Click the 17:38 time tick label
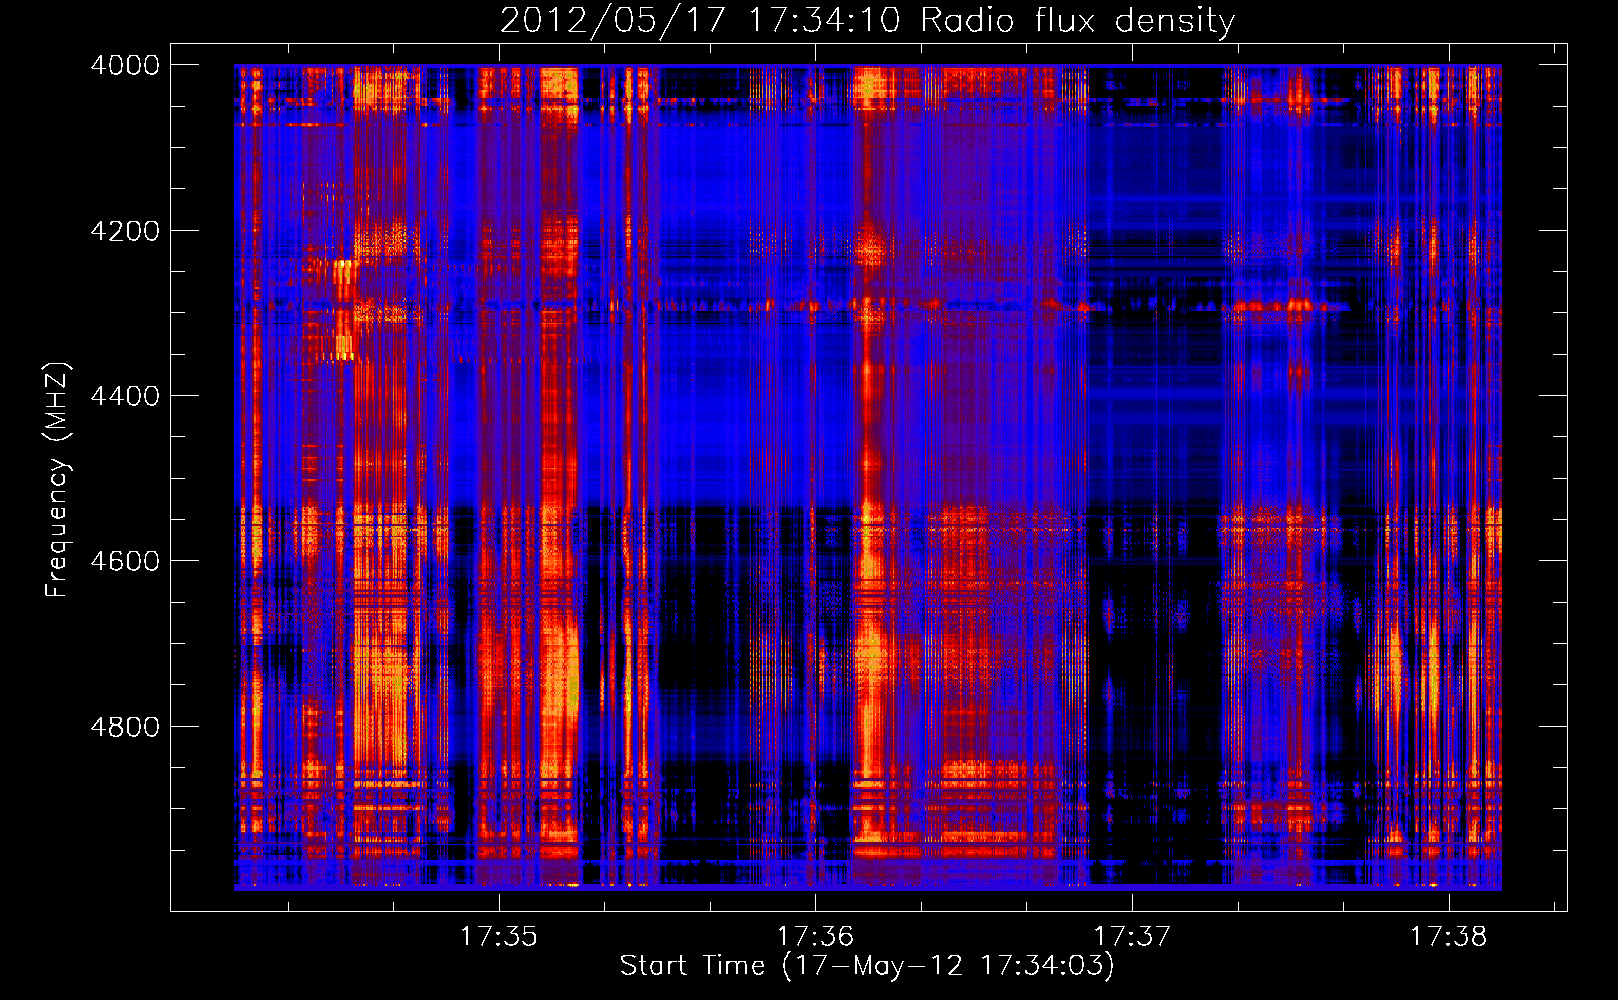1618x1000 pixels. coord(1449,936)
